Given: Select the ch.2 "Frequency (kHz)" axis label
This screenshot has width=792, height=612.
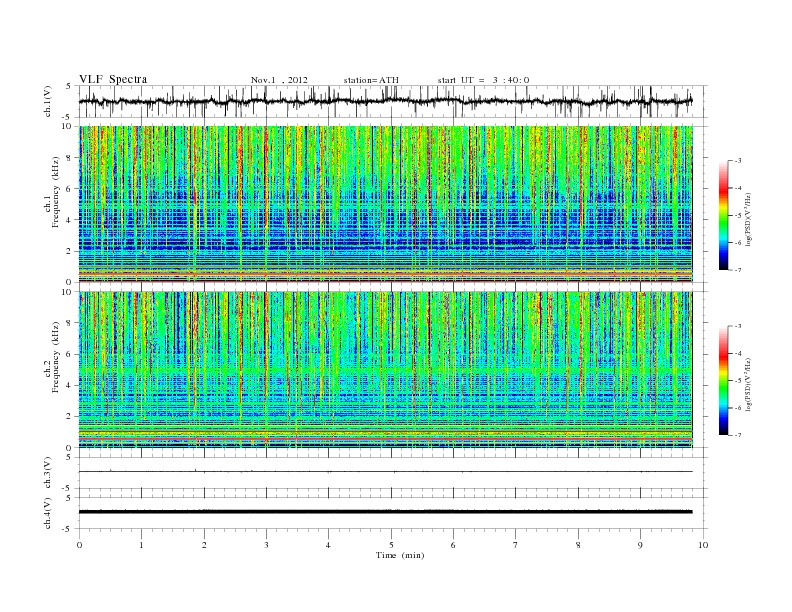Looking at the screenshot, I should 56,358.
